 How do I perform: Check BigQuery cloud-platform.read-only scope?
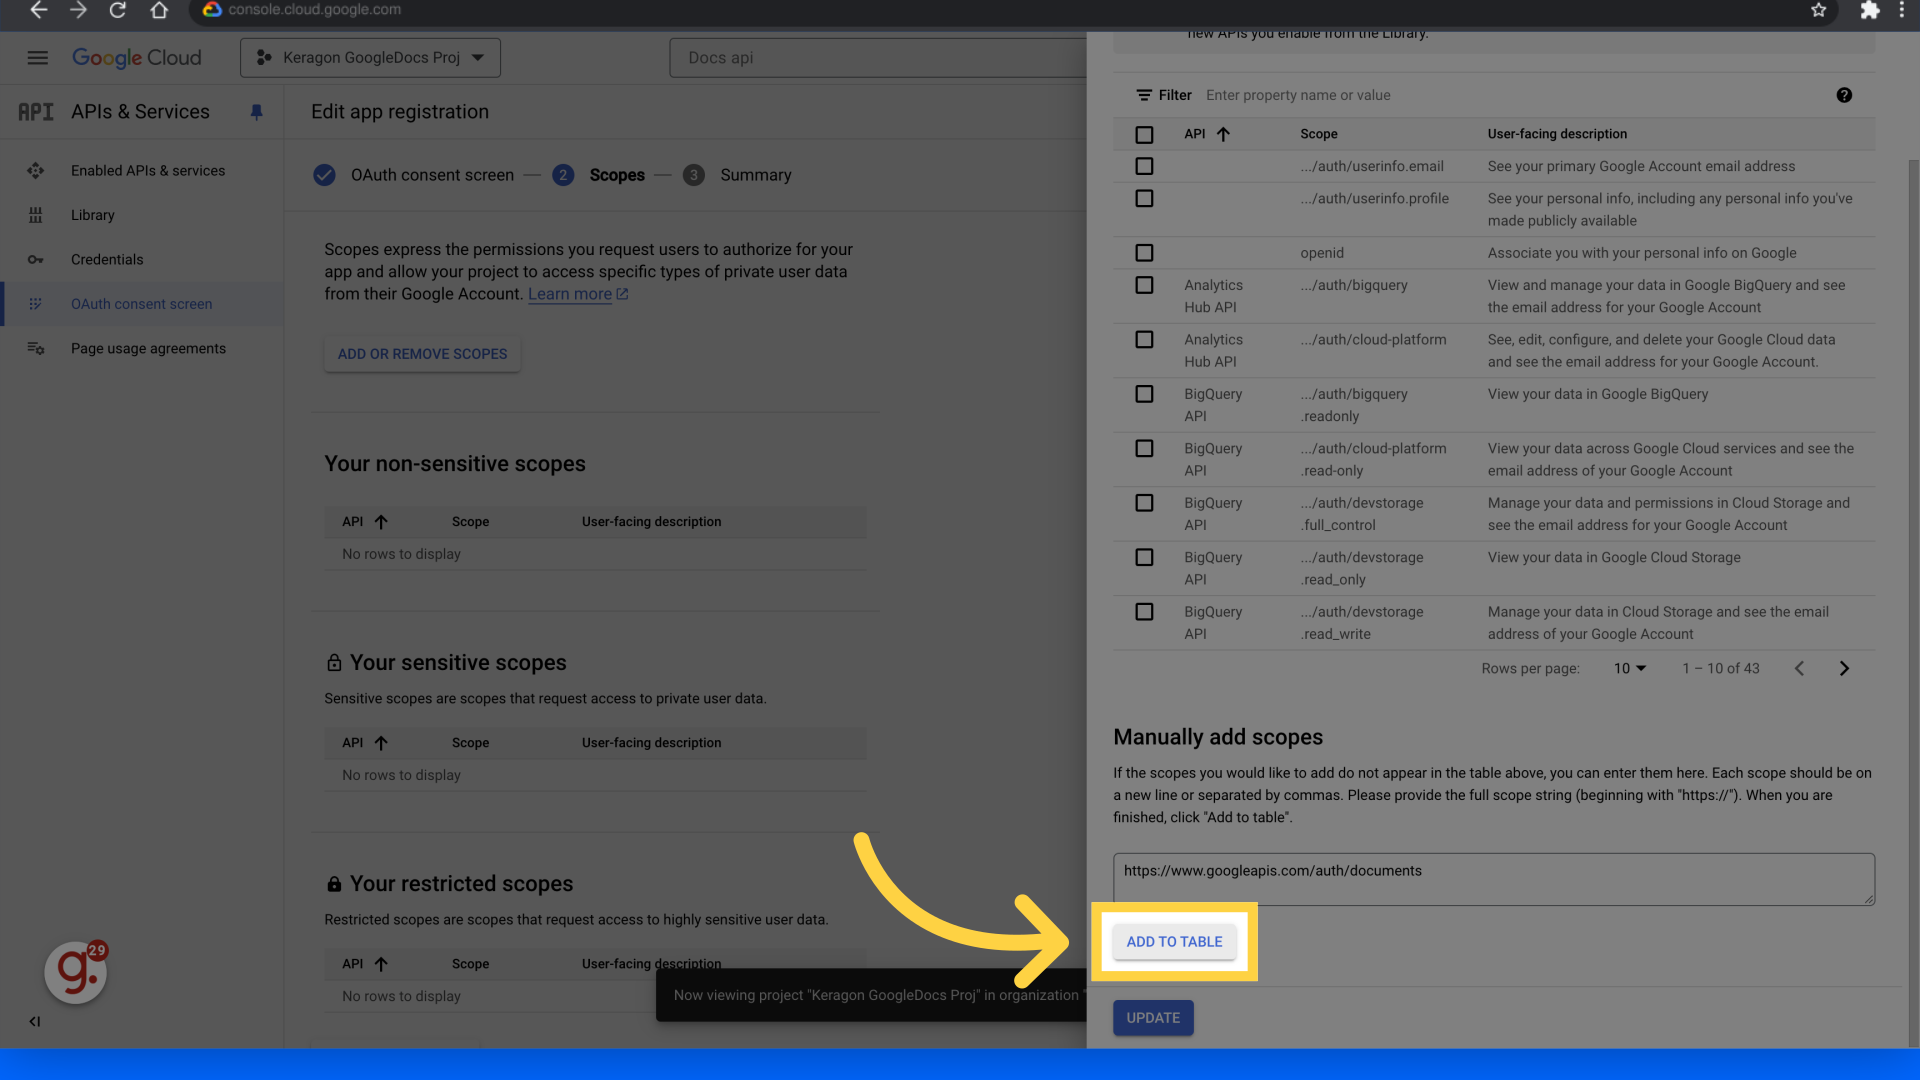pos(1144,448)
